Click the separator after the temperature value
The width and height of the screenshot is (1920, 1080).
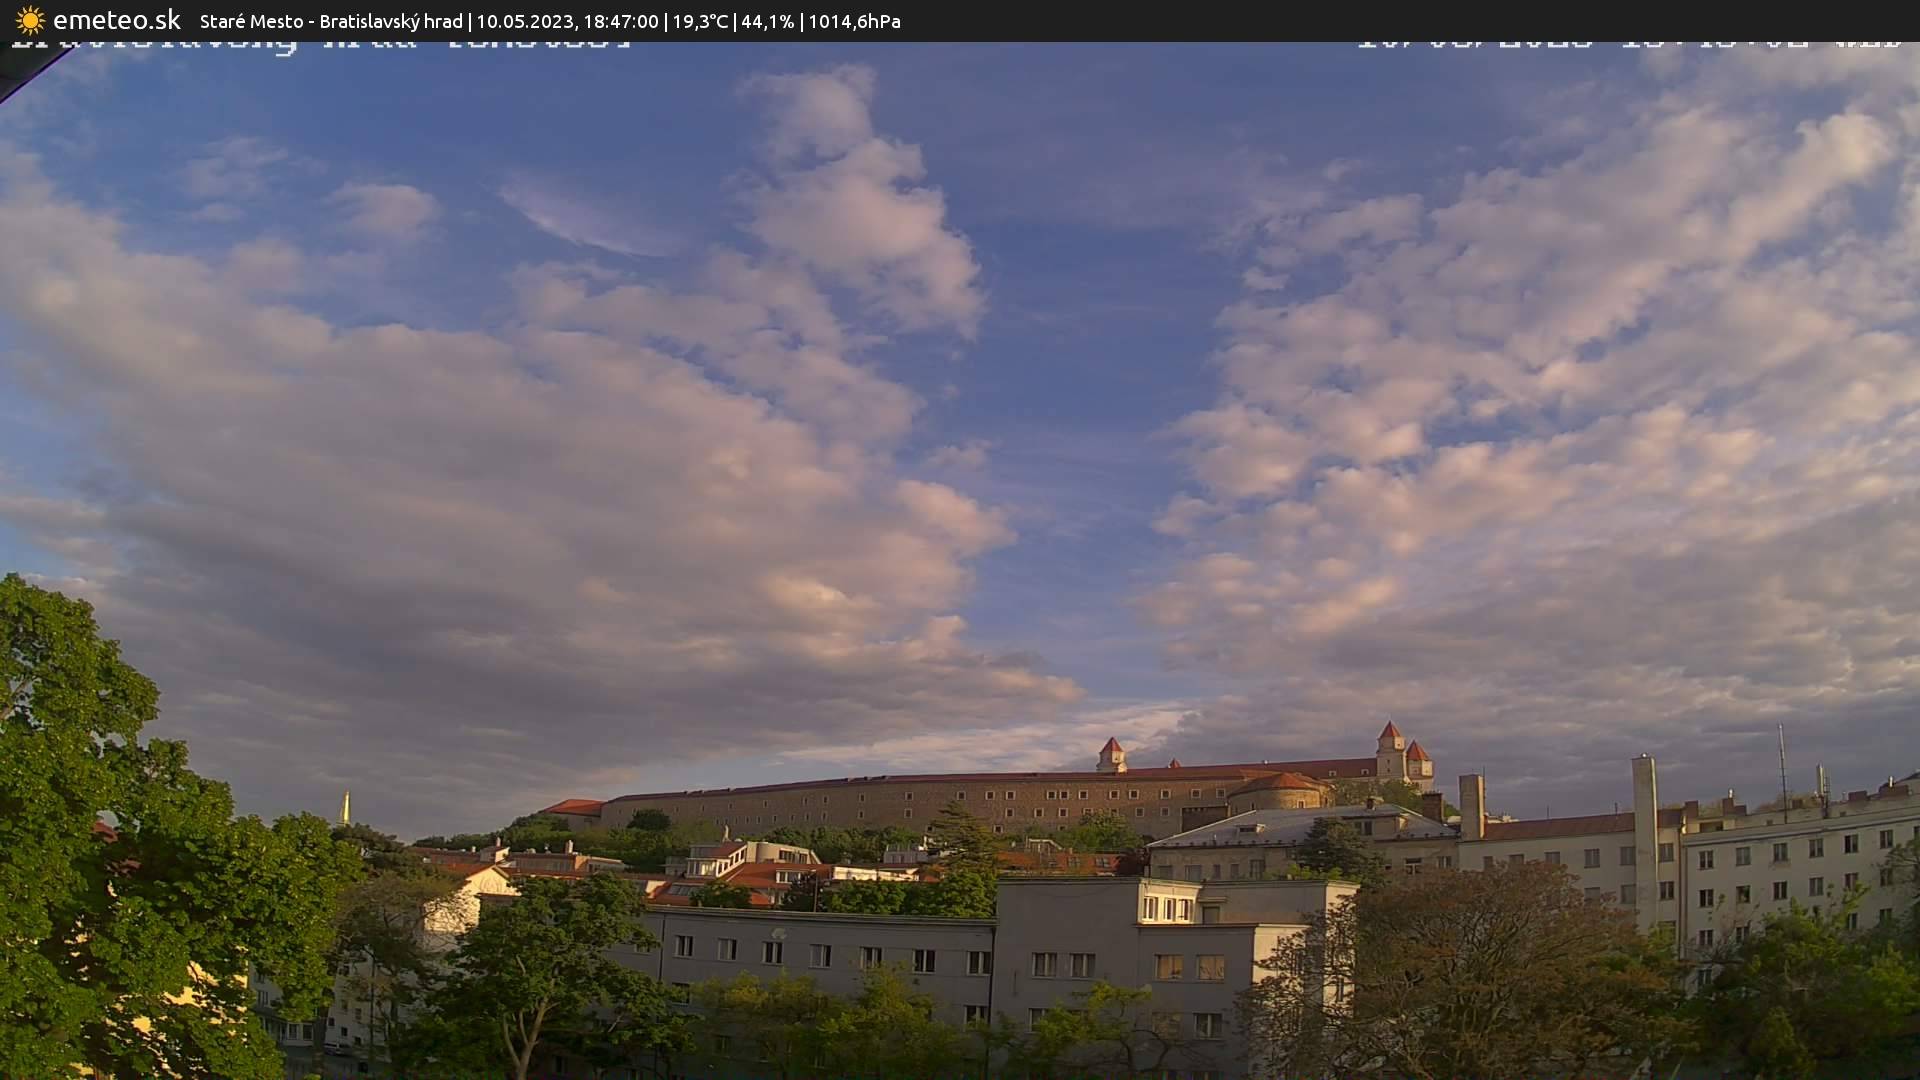coord(737,21)
